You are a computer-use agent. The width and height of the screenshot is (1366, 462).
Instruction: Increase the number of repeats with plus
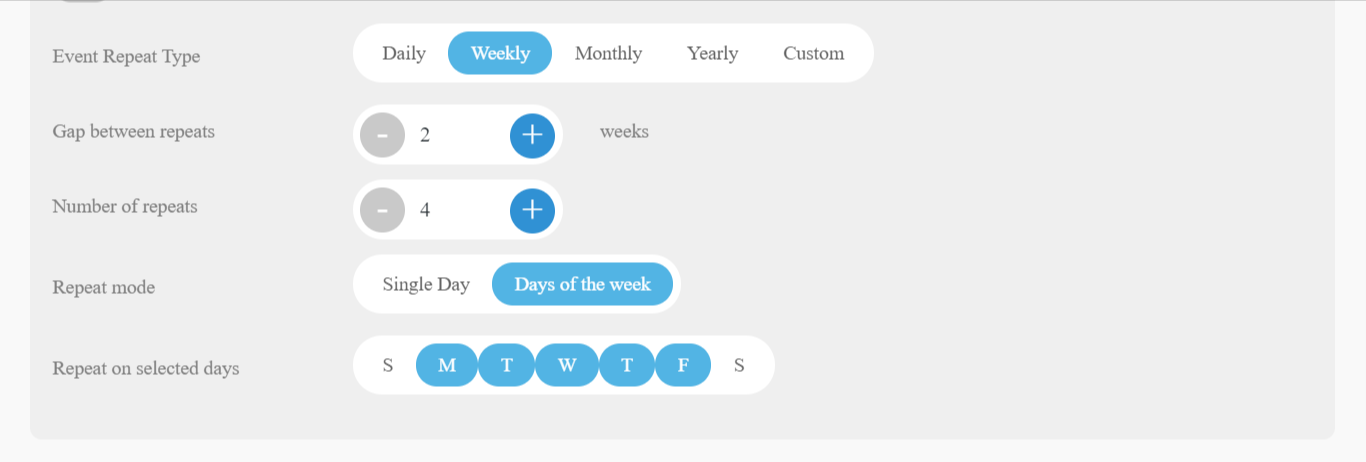pos(532,210)
